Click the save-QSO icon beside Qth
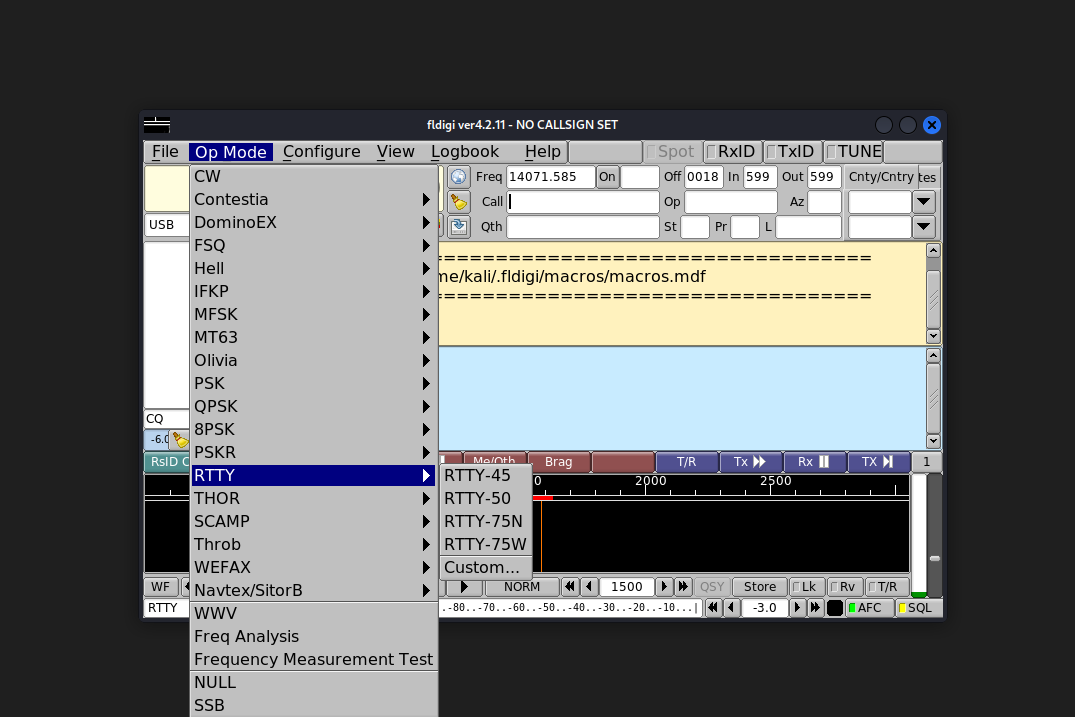Viewport: 1075px width, 717px height. coord(459,226)
